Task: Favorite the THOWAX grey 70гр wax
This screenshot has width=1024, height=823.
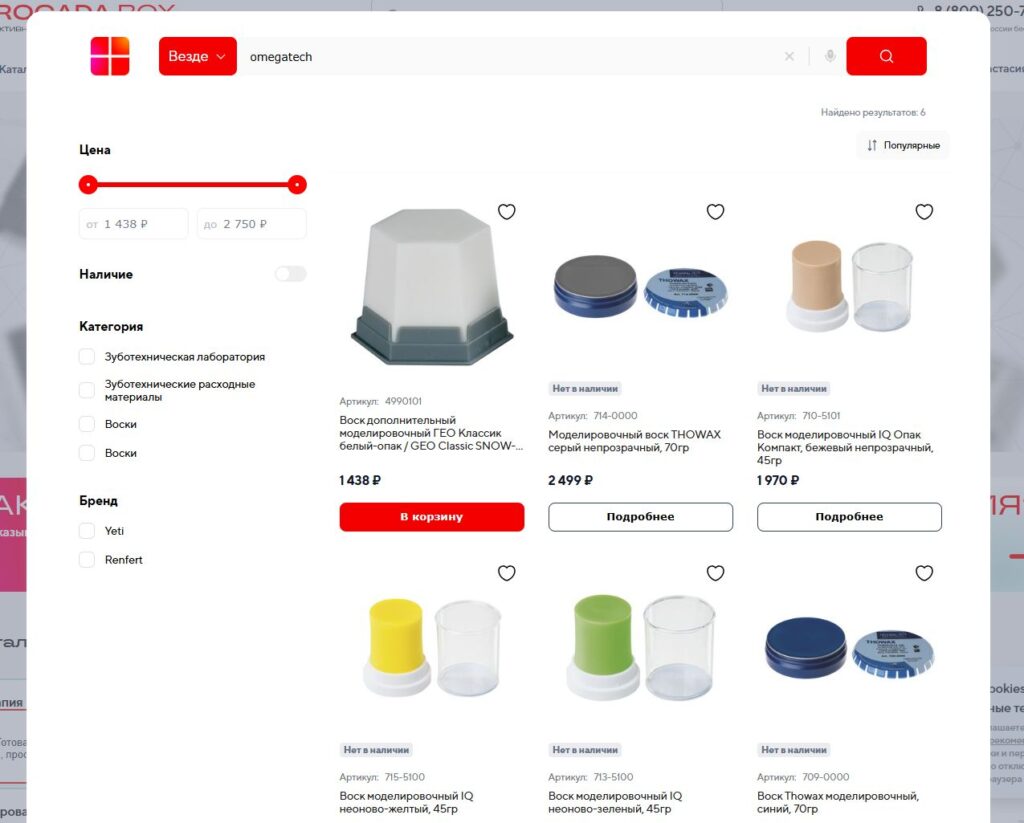Action: [x=715, y=212]
